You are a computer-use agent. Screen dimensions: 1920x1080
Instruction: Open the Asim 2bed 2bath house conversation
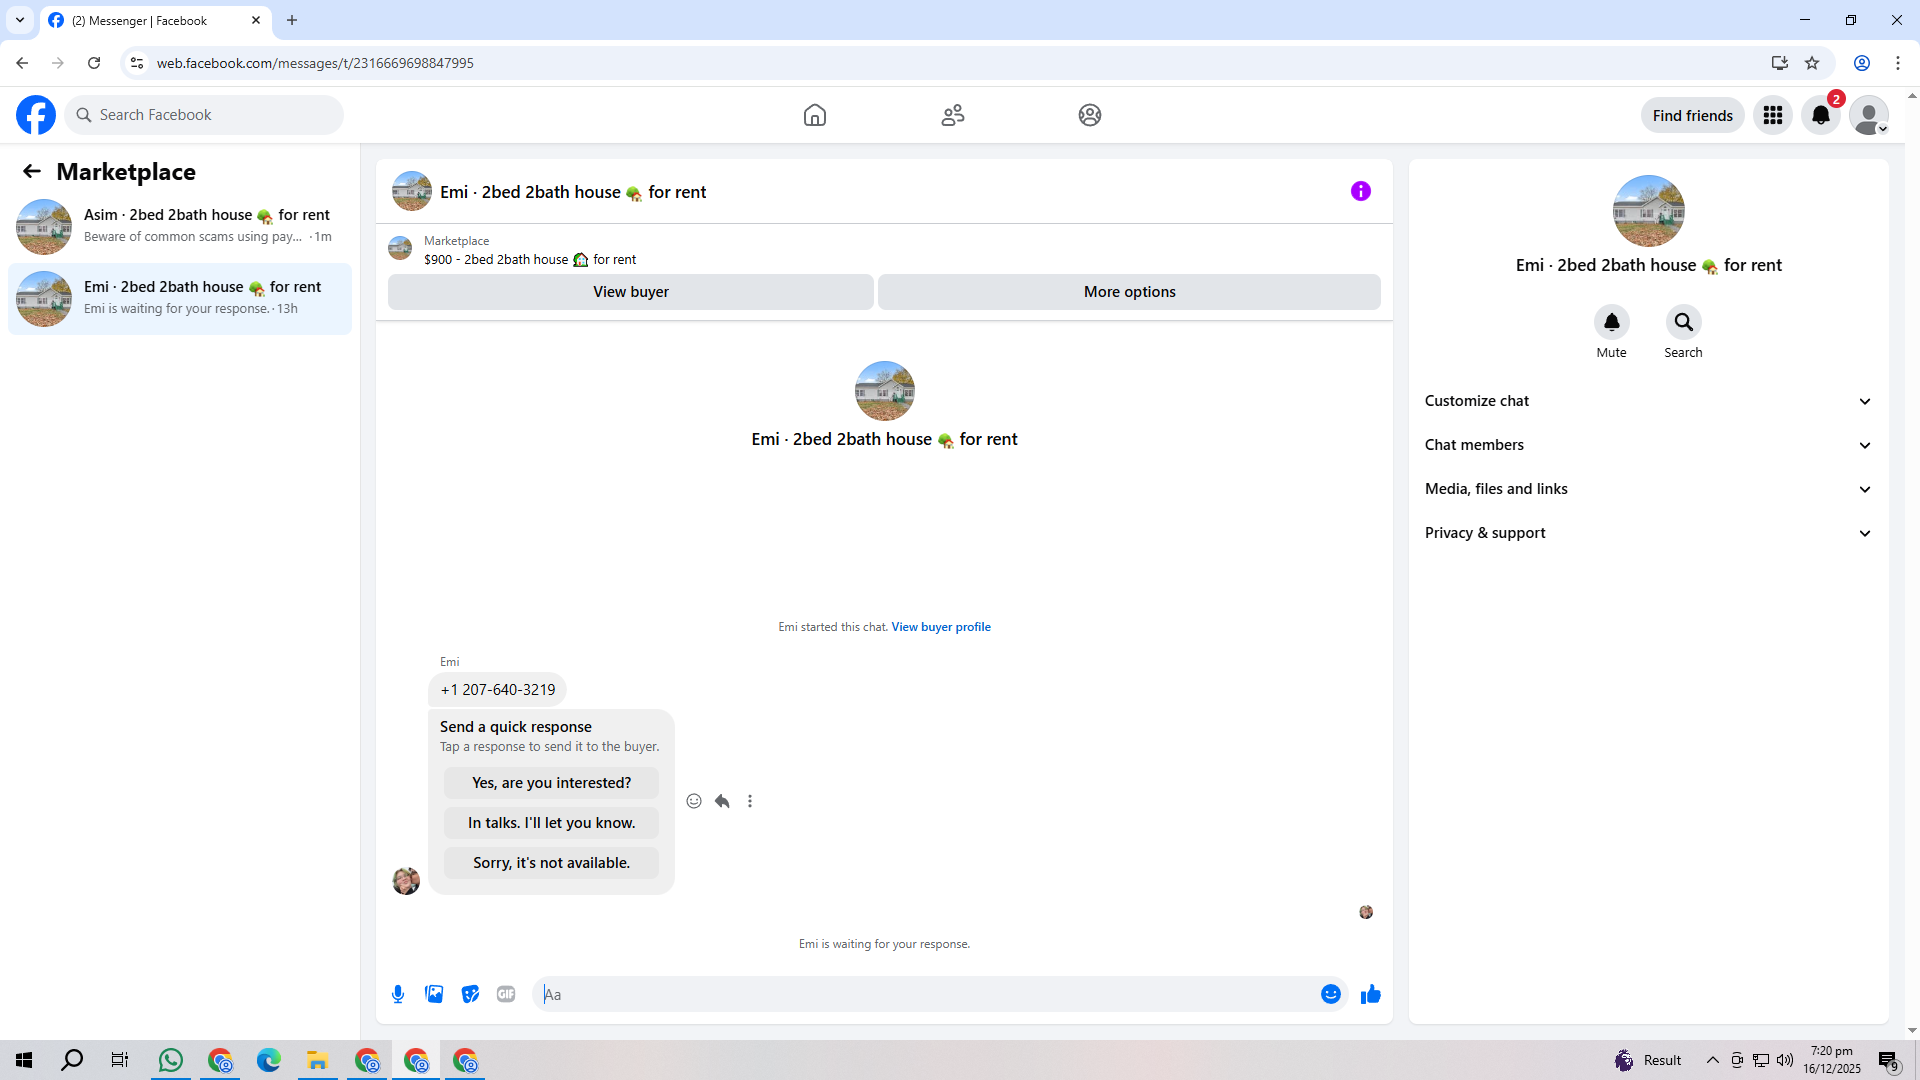(x=180, y=226)
